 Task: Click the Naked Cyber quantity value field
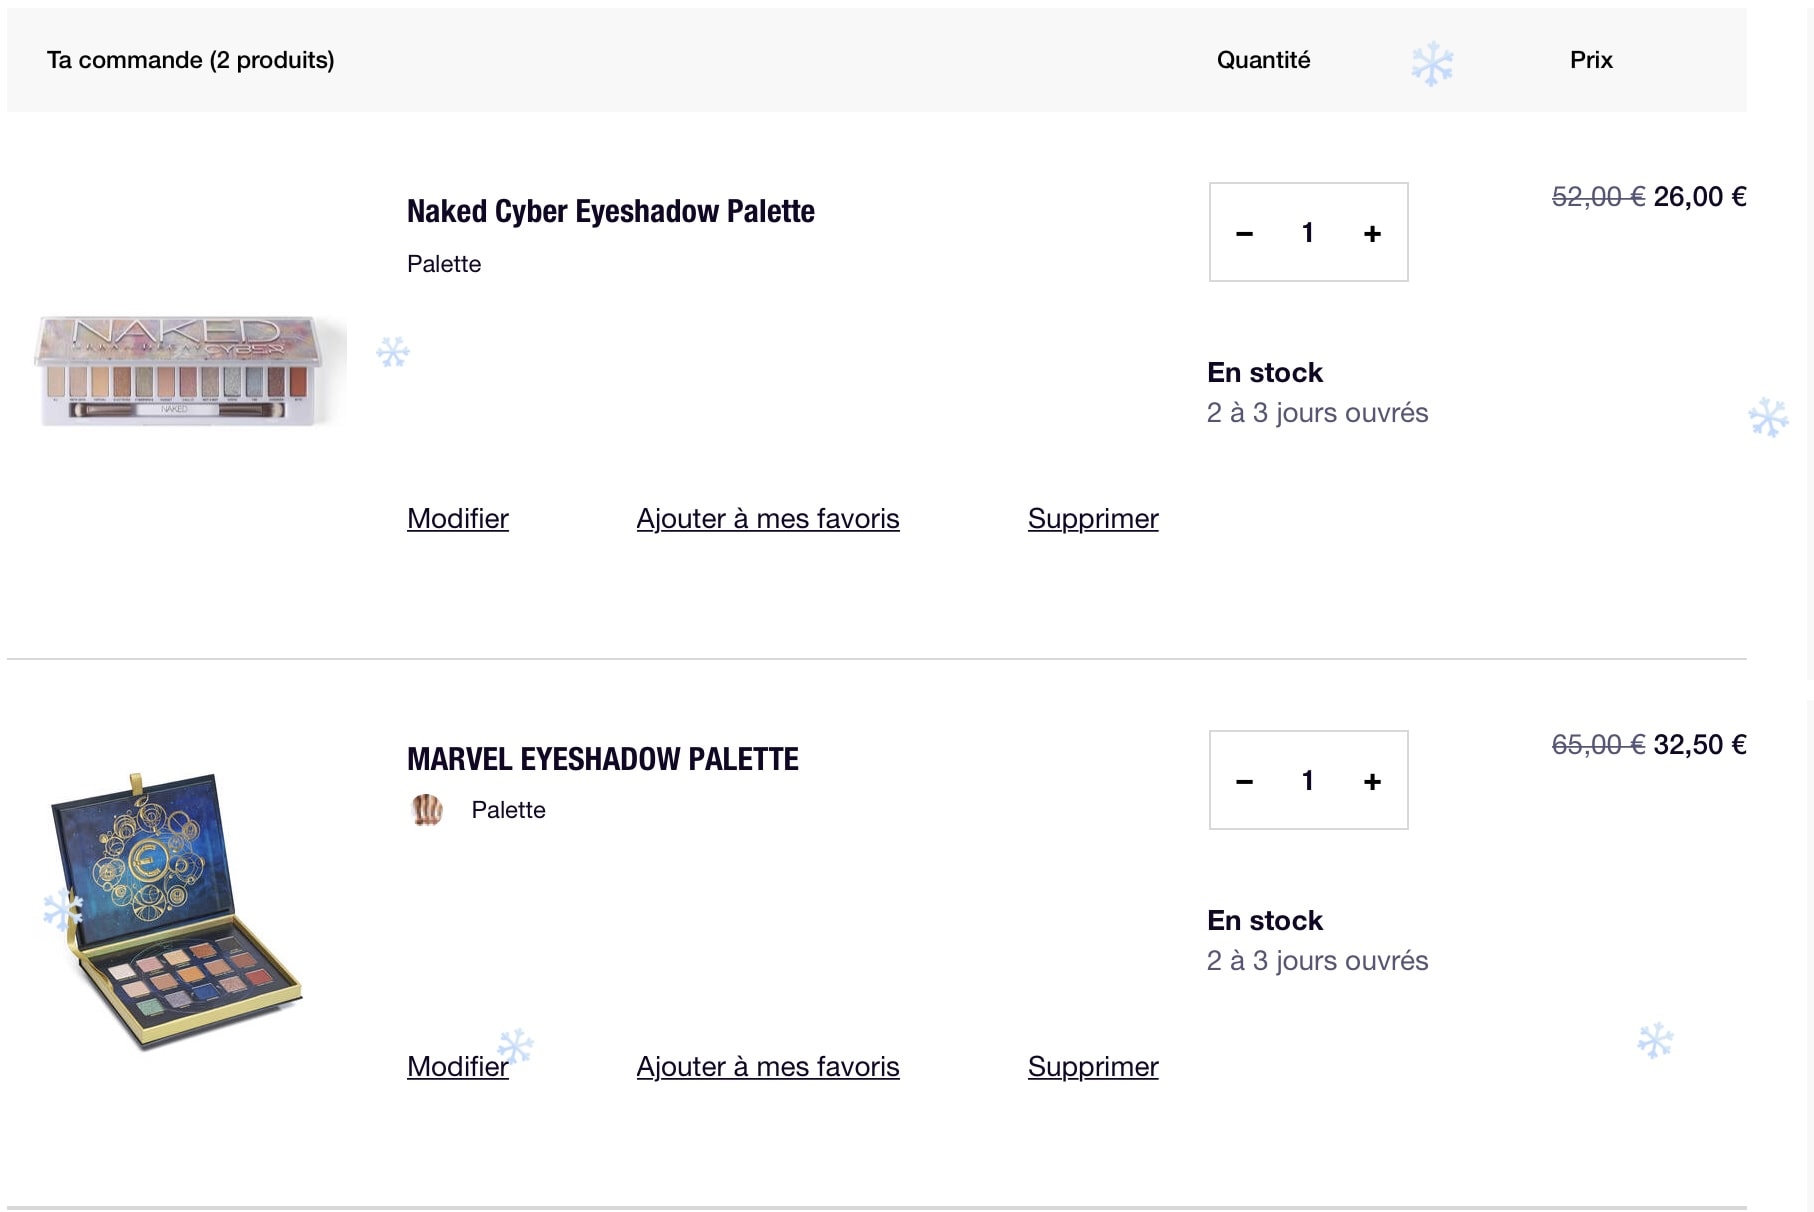(1307, 233)
